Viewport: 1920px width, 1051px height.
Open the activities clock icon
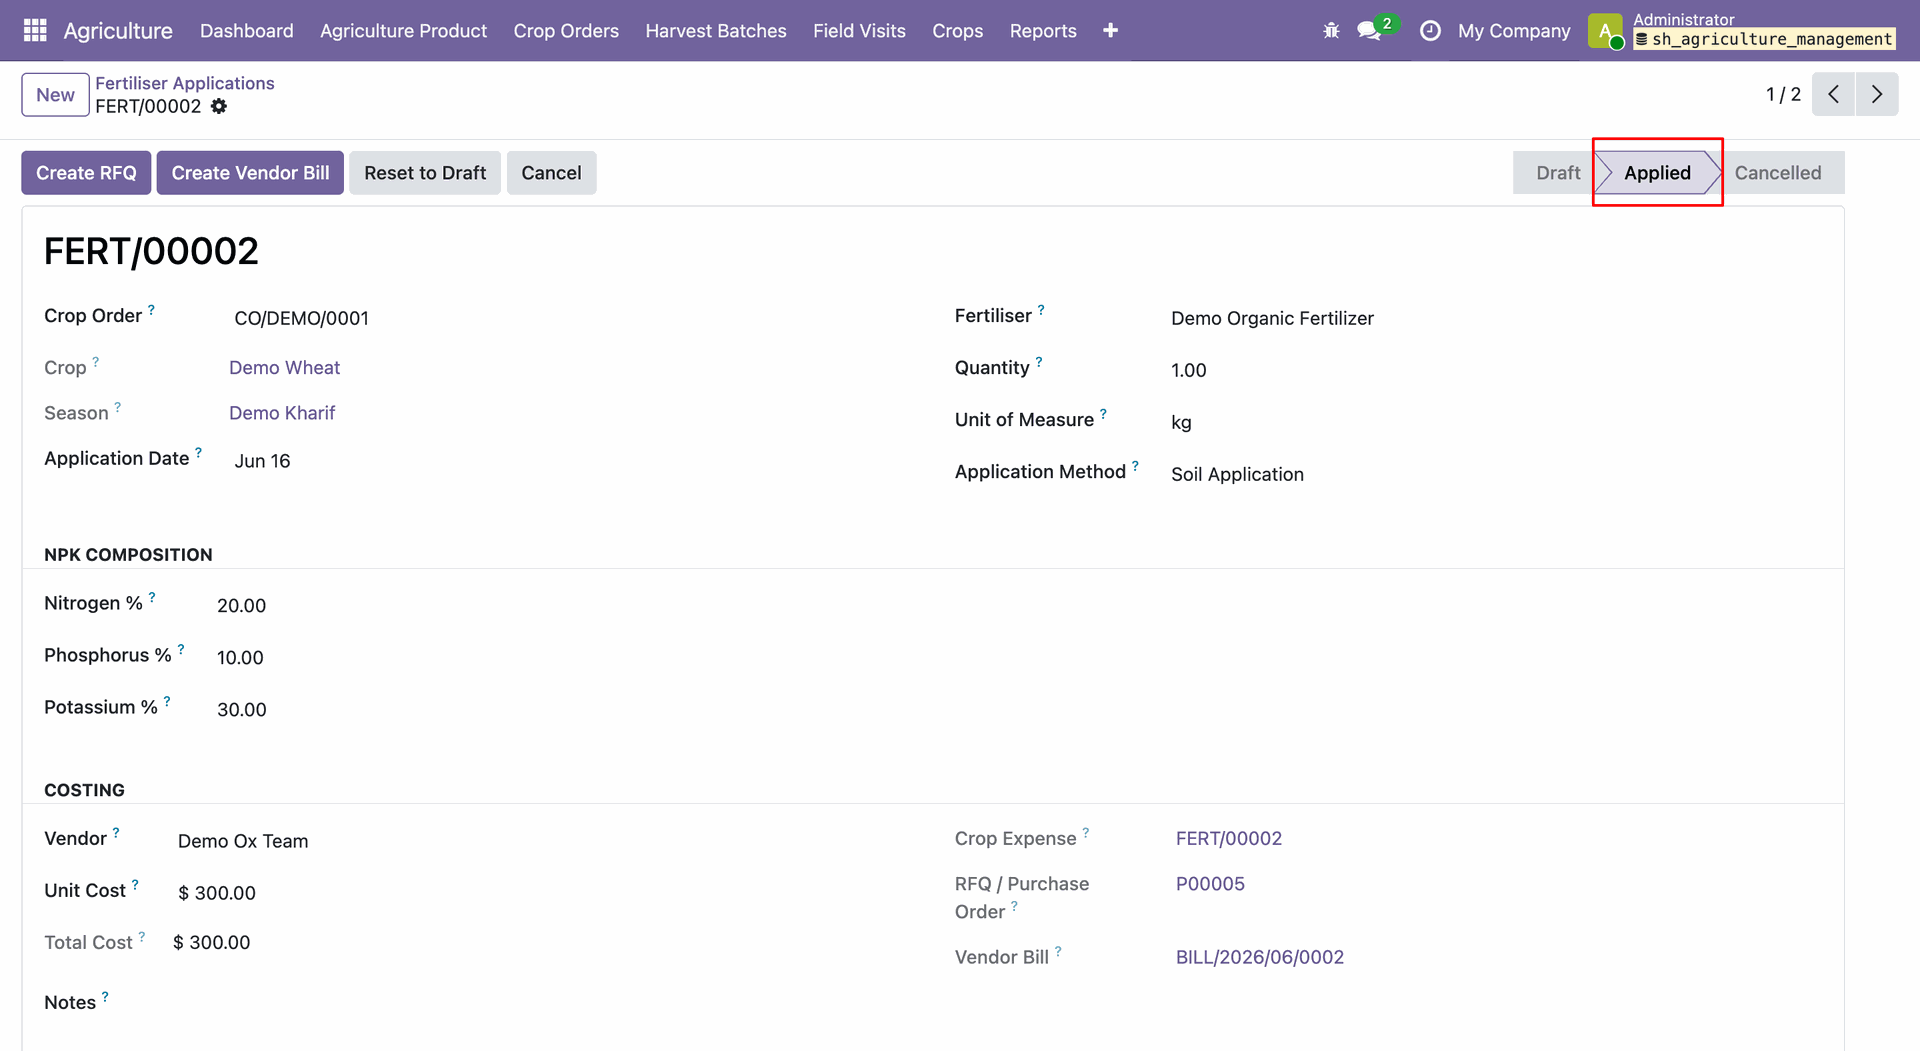coord(1430,31)
